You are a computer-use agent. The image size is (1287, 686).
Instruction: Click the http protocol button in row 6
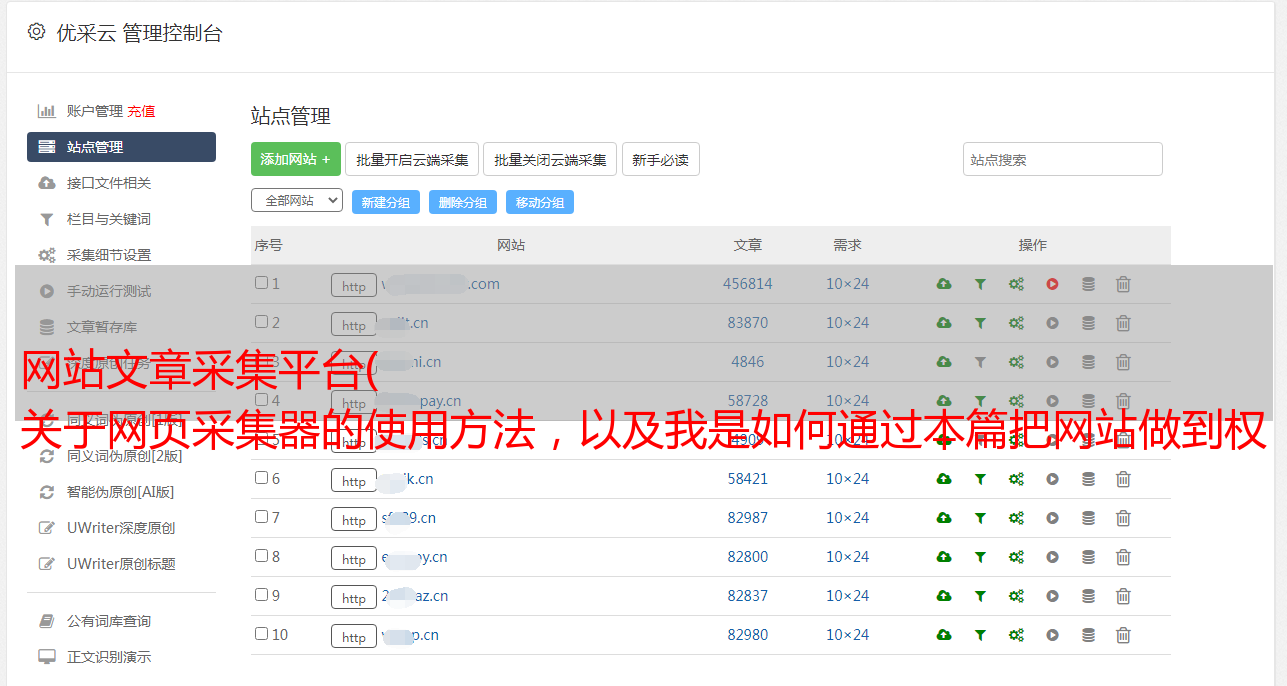tap(354, 480)
